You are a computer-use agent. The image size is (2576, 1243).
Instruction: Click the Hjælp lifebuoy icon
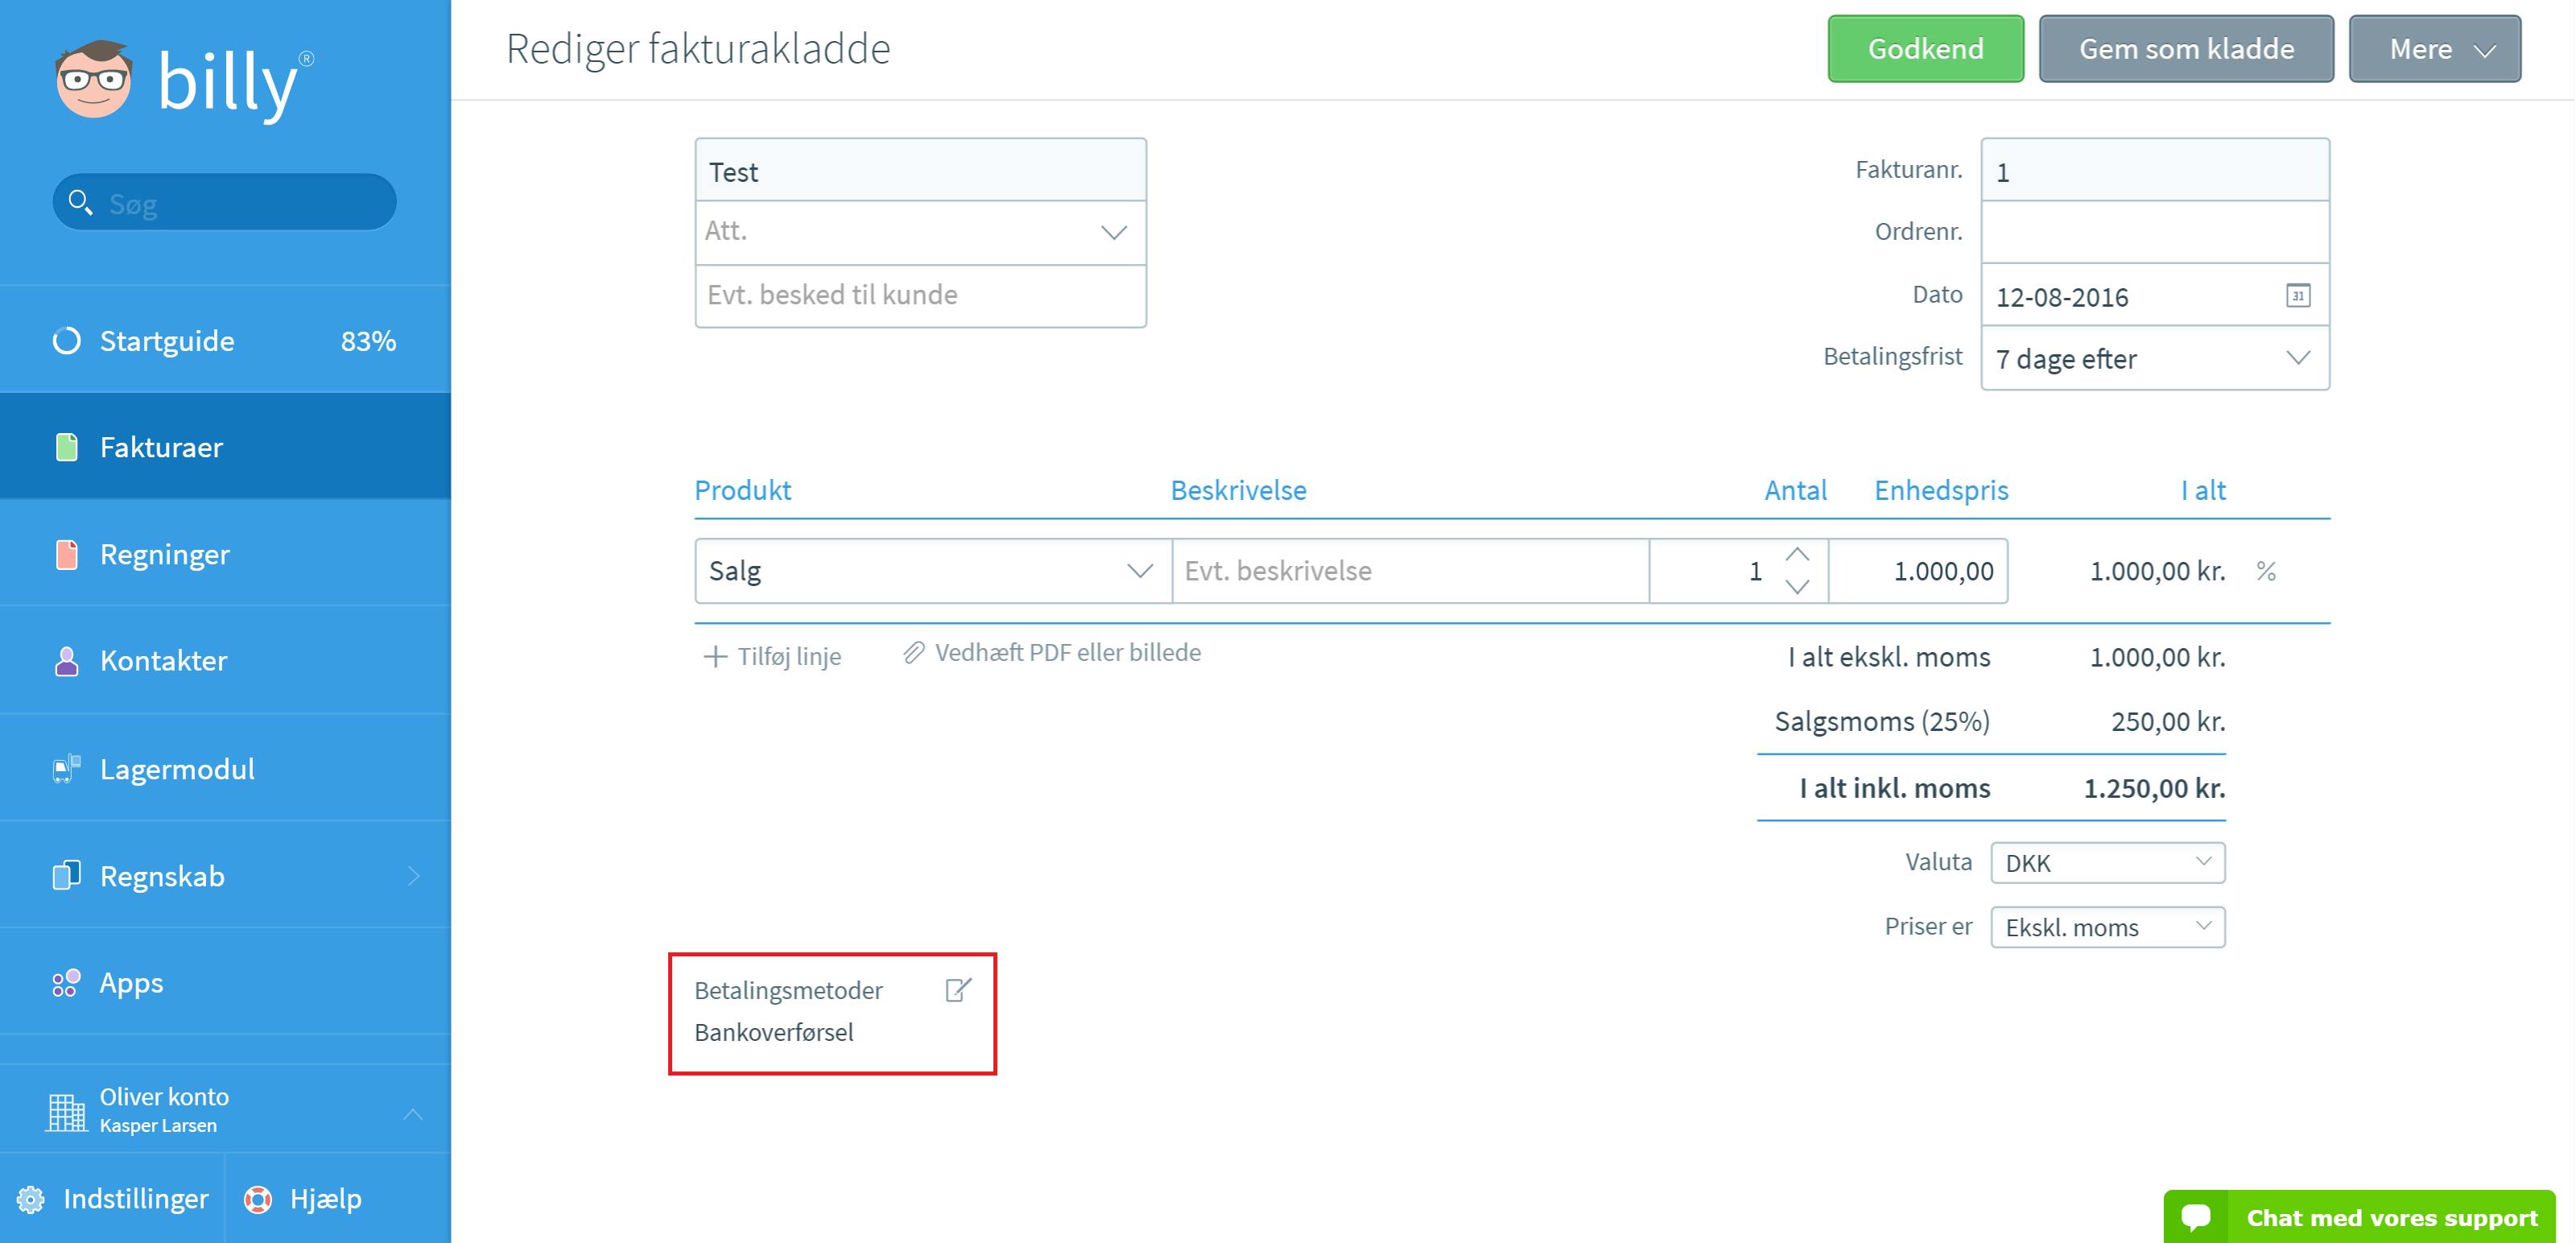coord(258,1198)
